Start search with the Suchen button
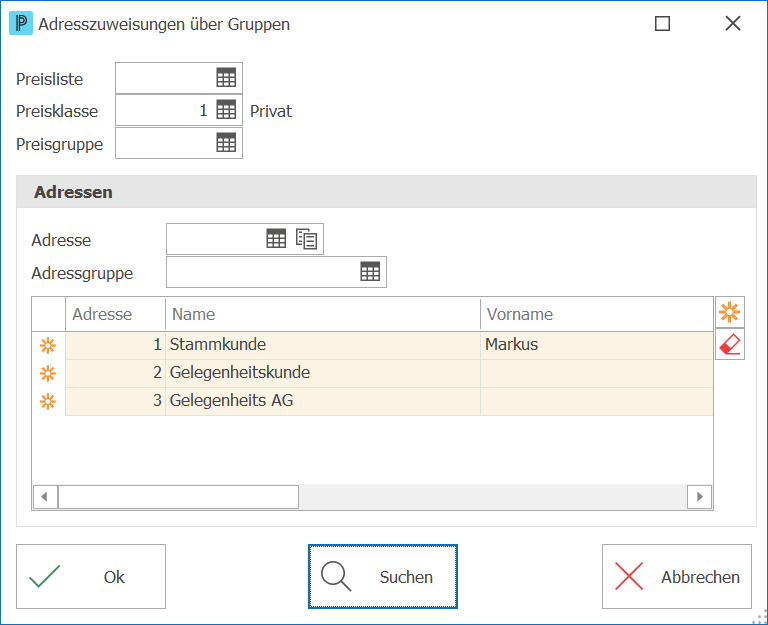 point(383,577)
